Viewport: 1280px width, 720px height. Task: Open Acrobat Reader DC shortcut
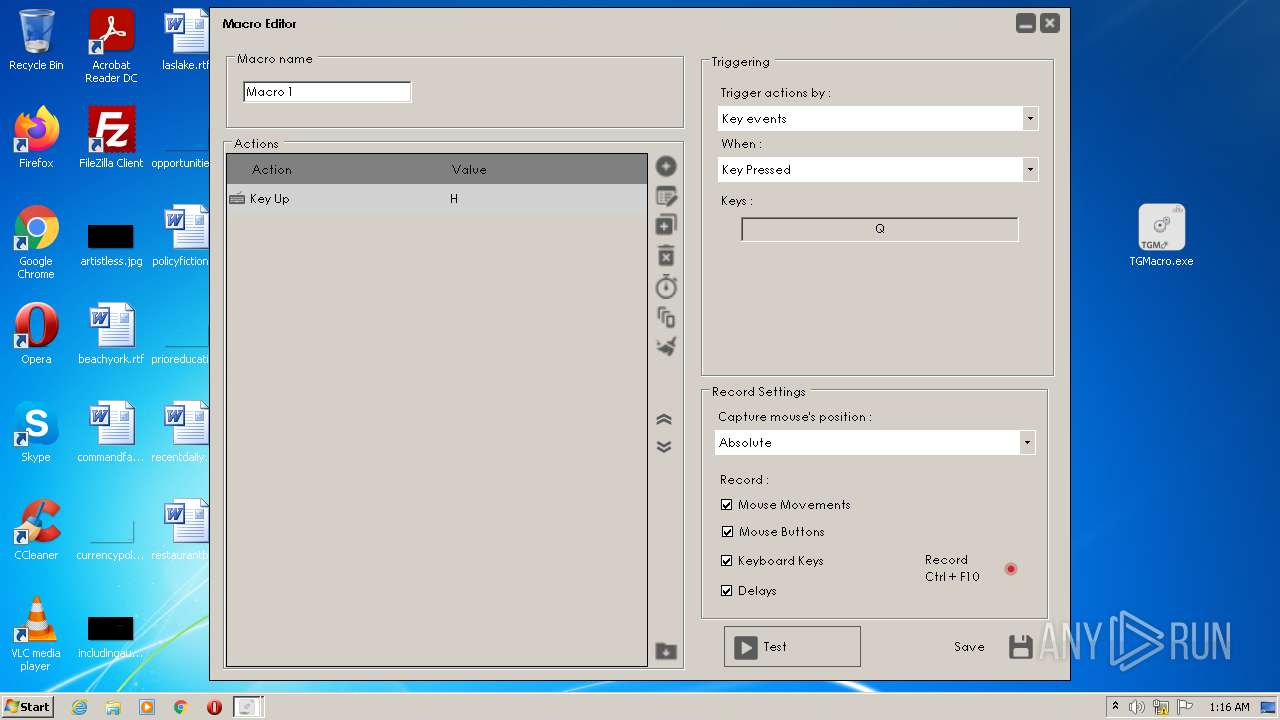point(111,46)
